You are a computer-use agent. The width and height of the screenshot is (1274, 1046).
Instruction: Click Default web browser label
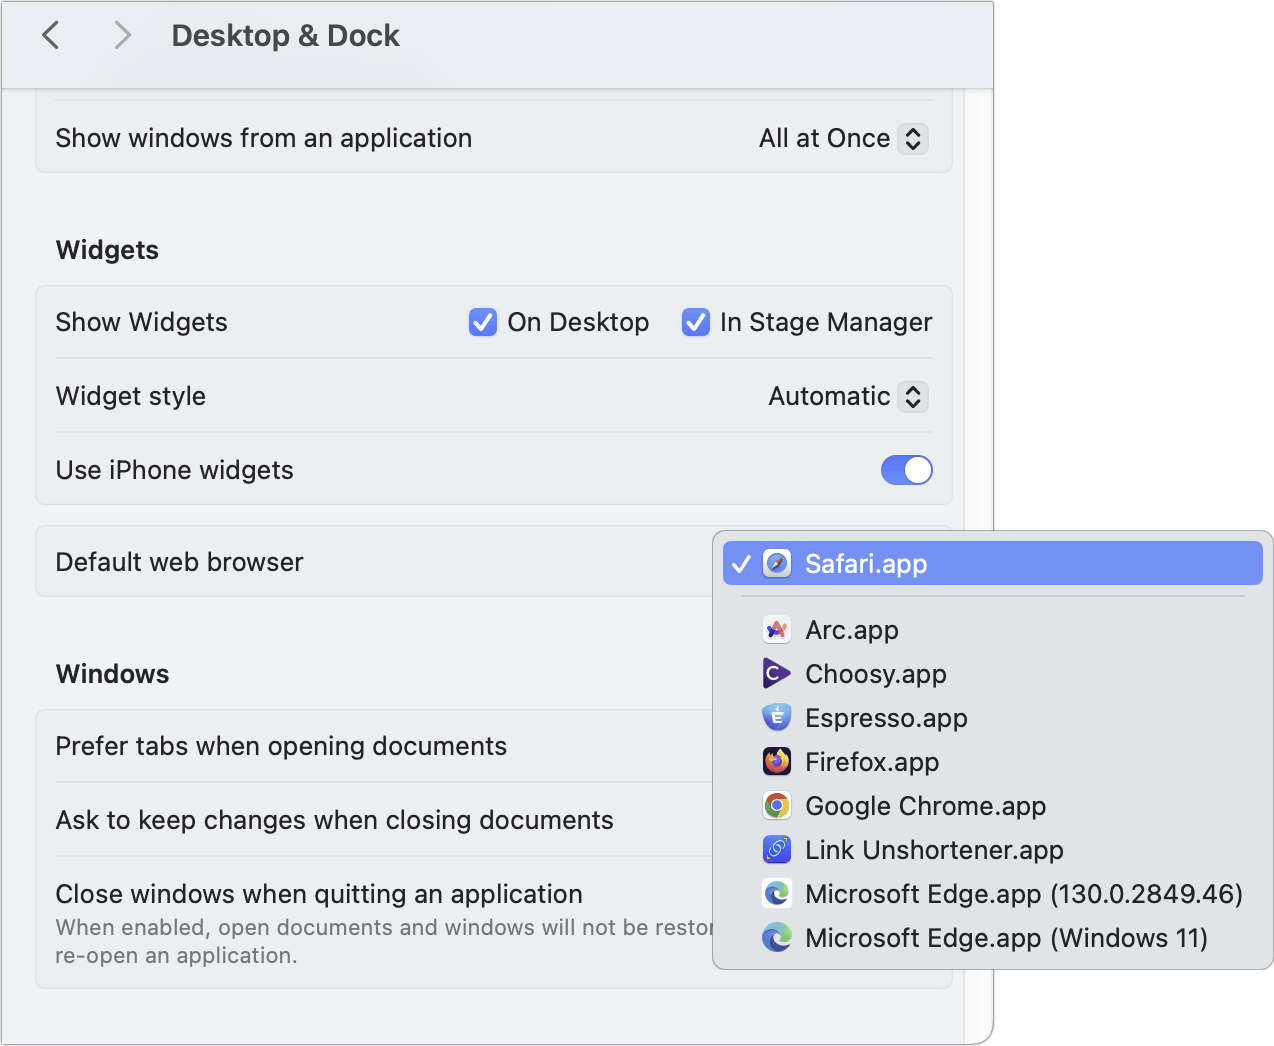pyautogui.click(x=179, y=562)
